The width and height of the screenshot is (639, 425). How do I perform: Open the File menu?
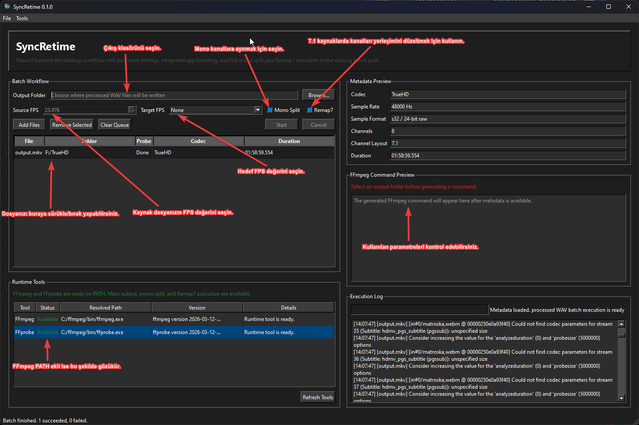pos(7,18)
